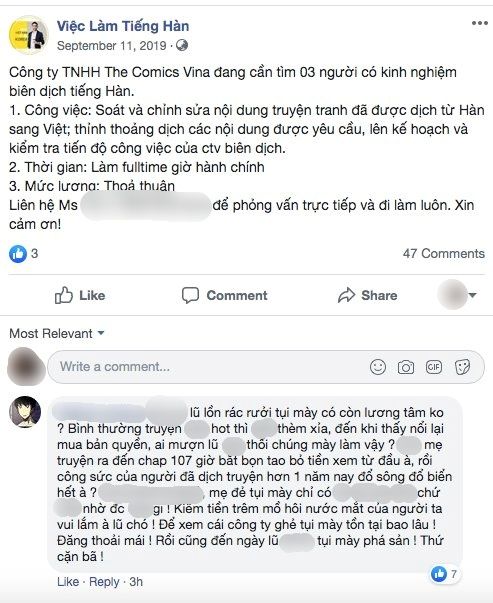Like the post by Việc Làm Tiếng Hàn
493x603 pixels.
pos(80,295)
